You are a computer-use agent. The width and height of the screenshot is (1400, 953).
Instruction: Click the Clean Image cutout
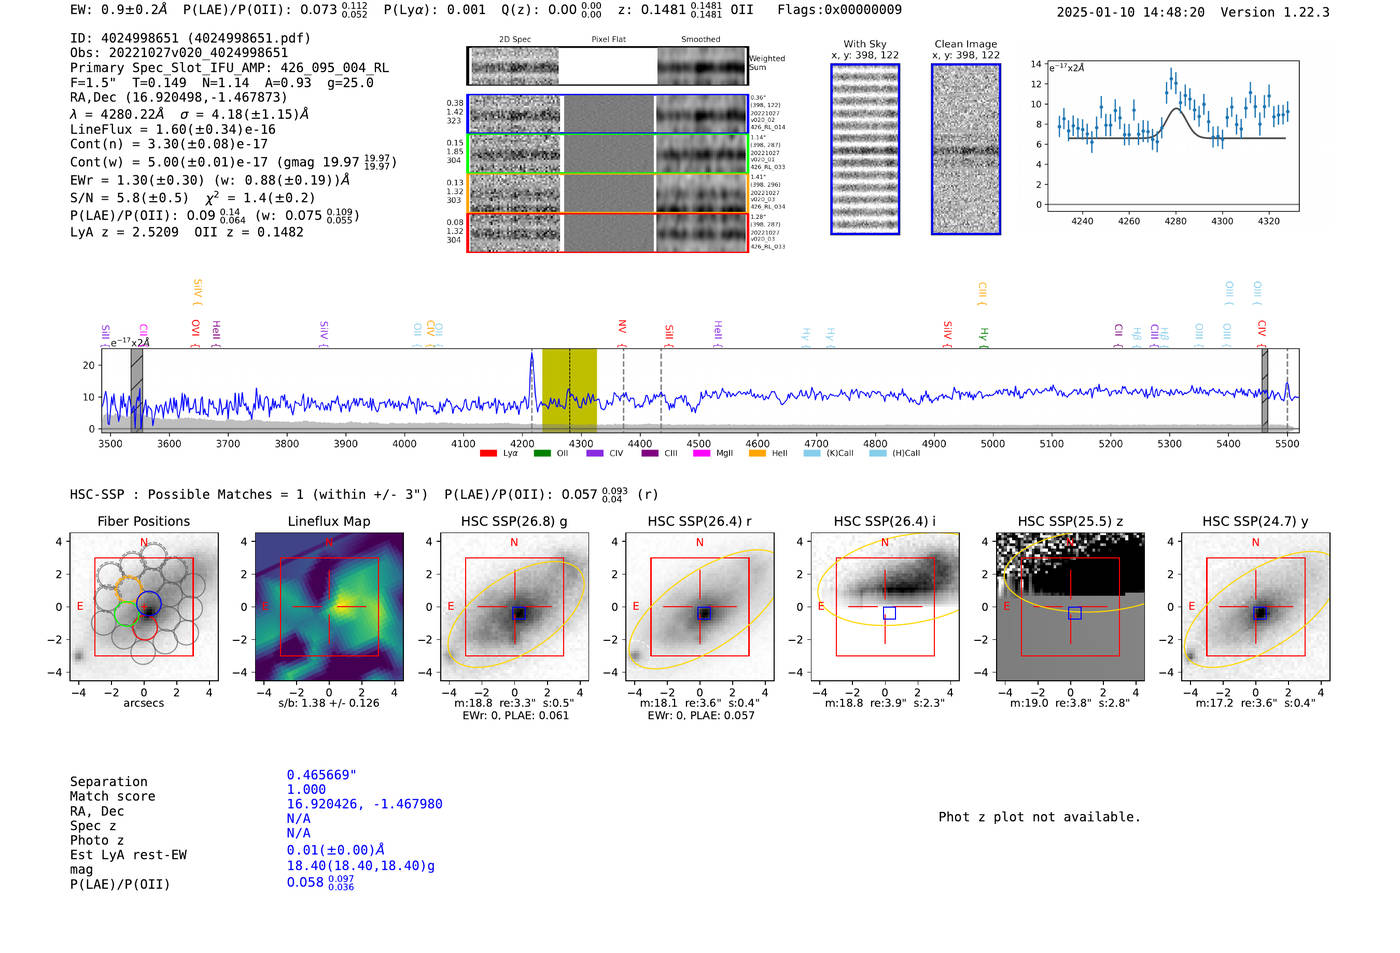point(966,149)
